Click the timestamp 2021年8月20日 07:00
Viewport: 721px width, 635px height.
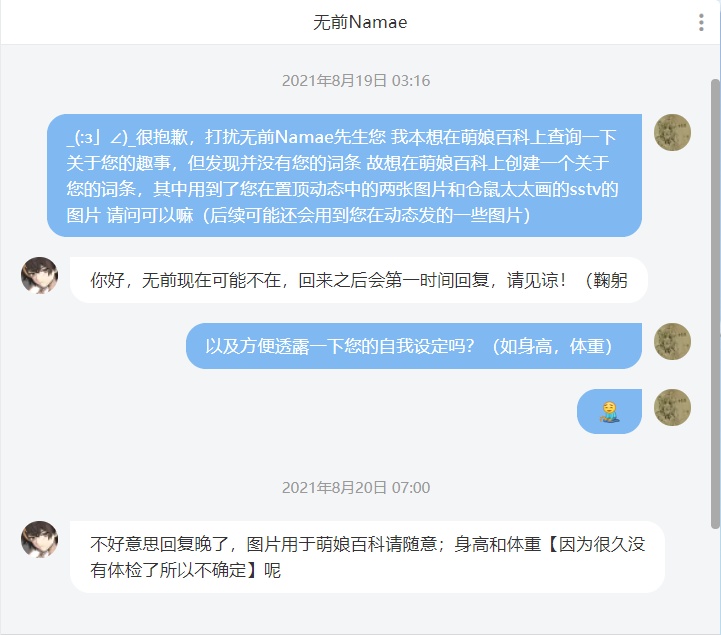click(356, 487)
